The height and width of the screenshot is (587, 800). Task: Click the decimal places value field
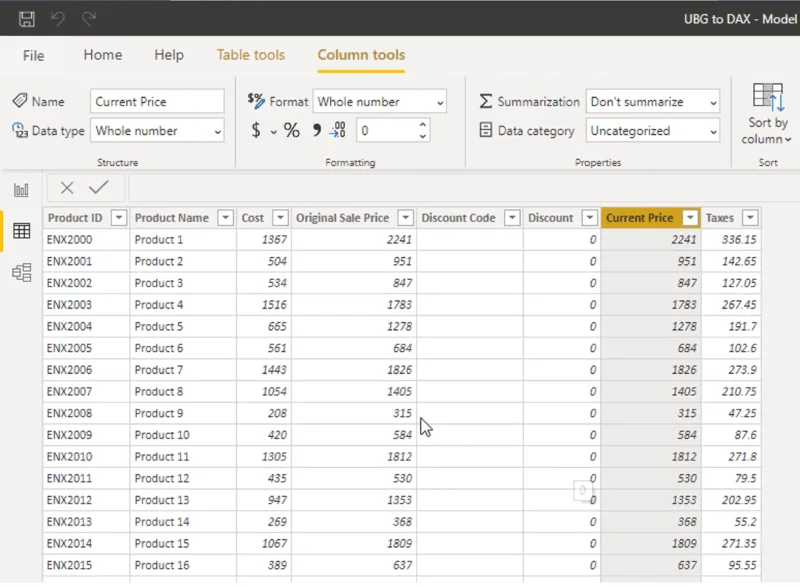click(x=387, y=131)
